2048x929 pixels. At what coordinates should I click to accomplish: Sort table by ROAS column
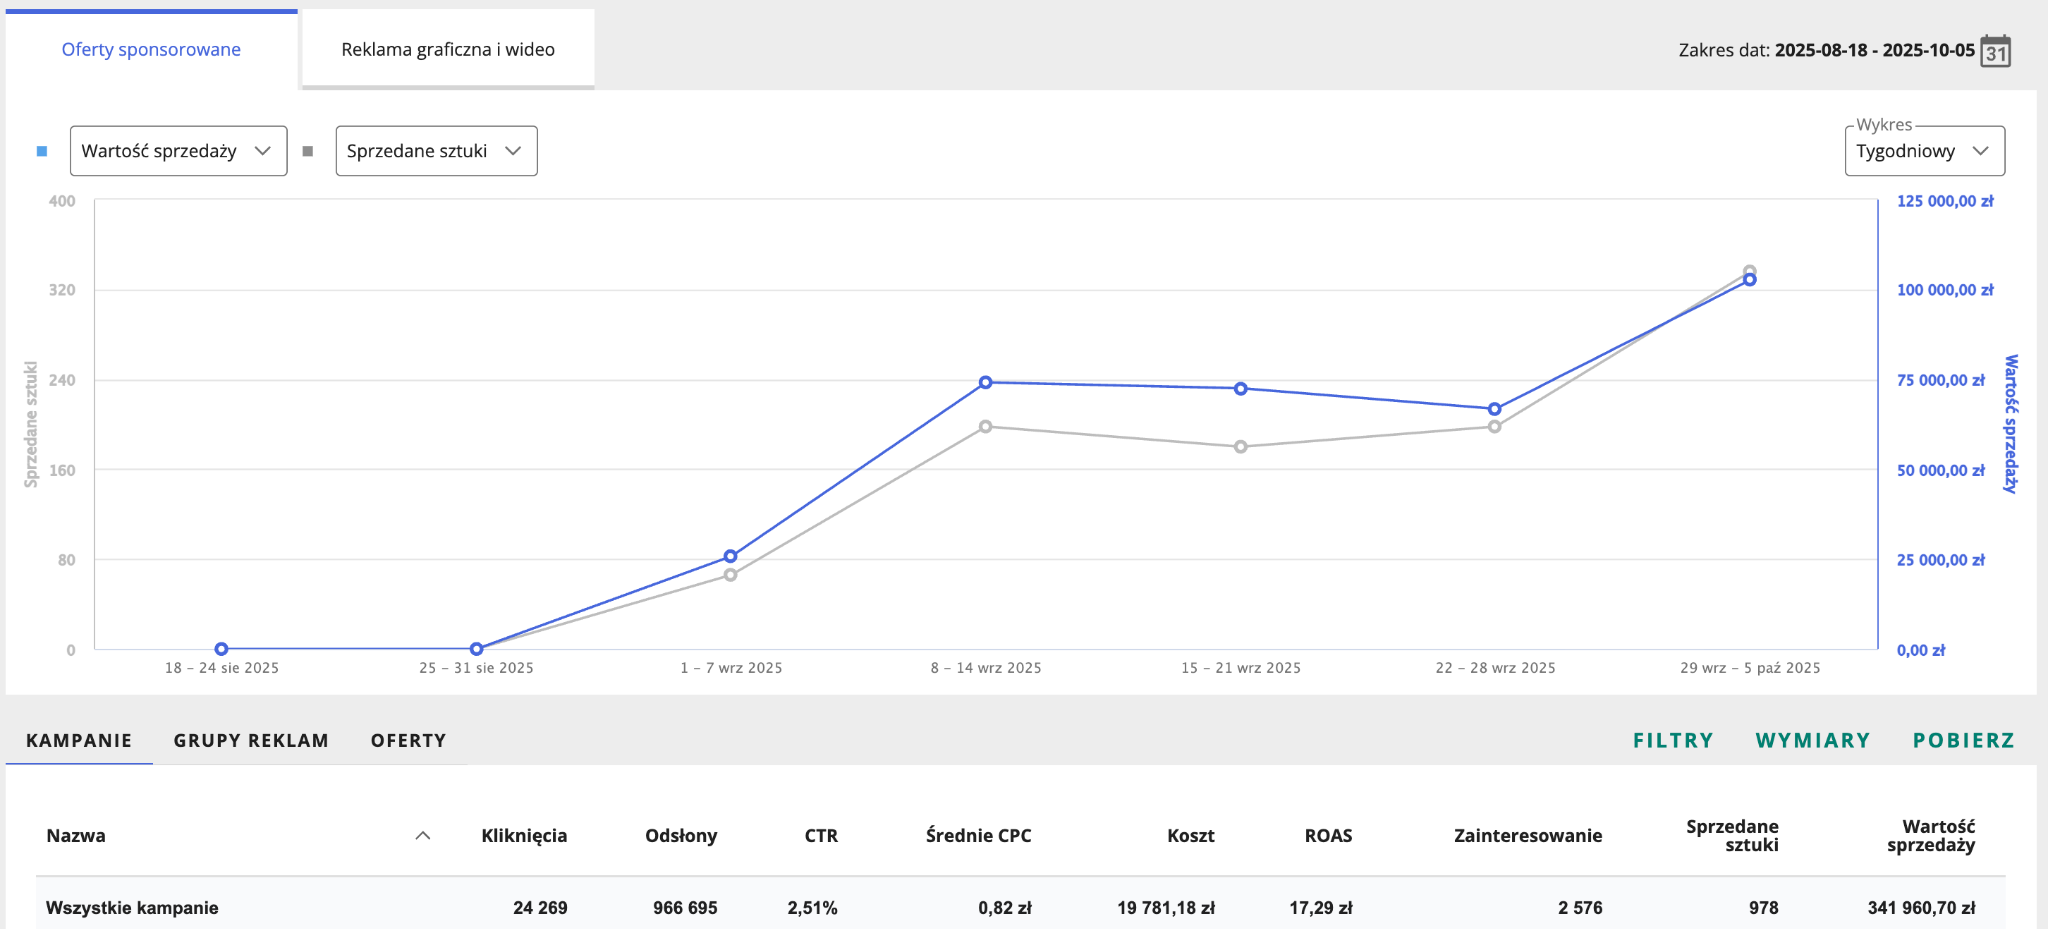pyautogui.click(x=1328, y=836)
